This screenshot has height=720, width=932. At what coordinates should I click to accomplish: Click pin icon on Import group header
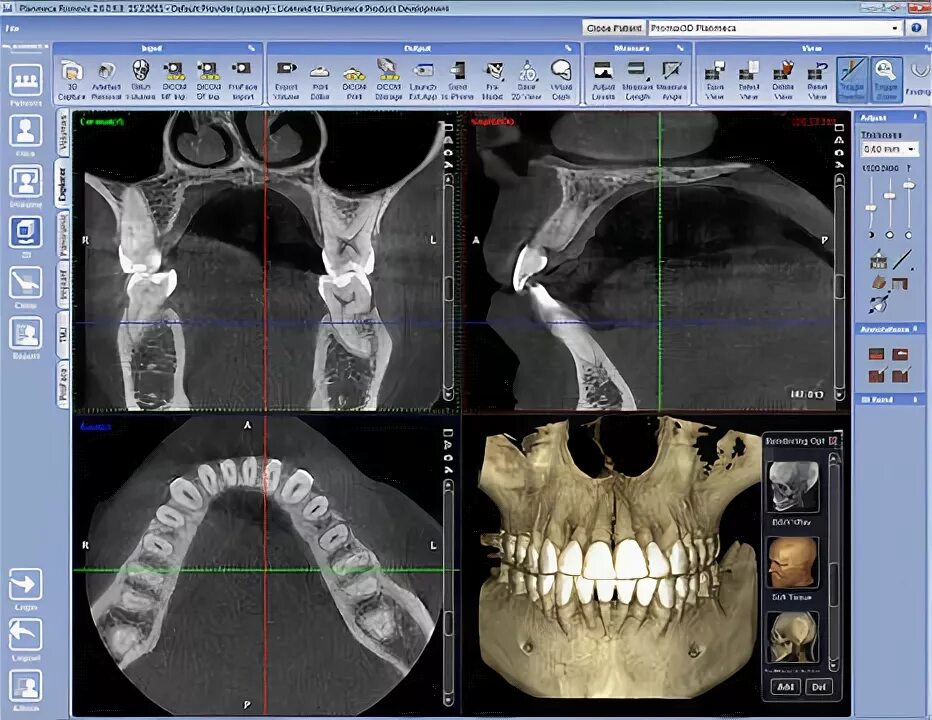pos(251,48)
